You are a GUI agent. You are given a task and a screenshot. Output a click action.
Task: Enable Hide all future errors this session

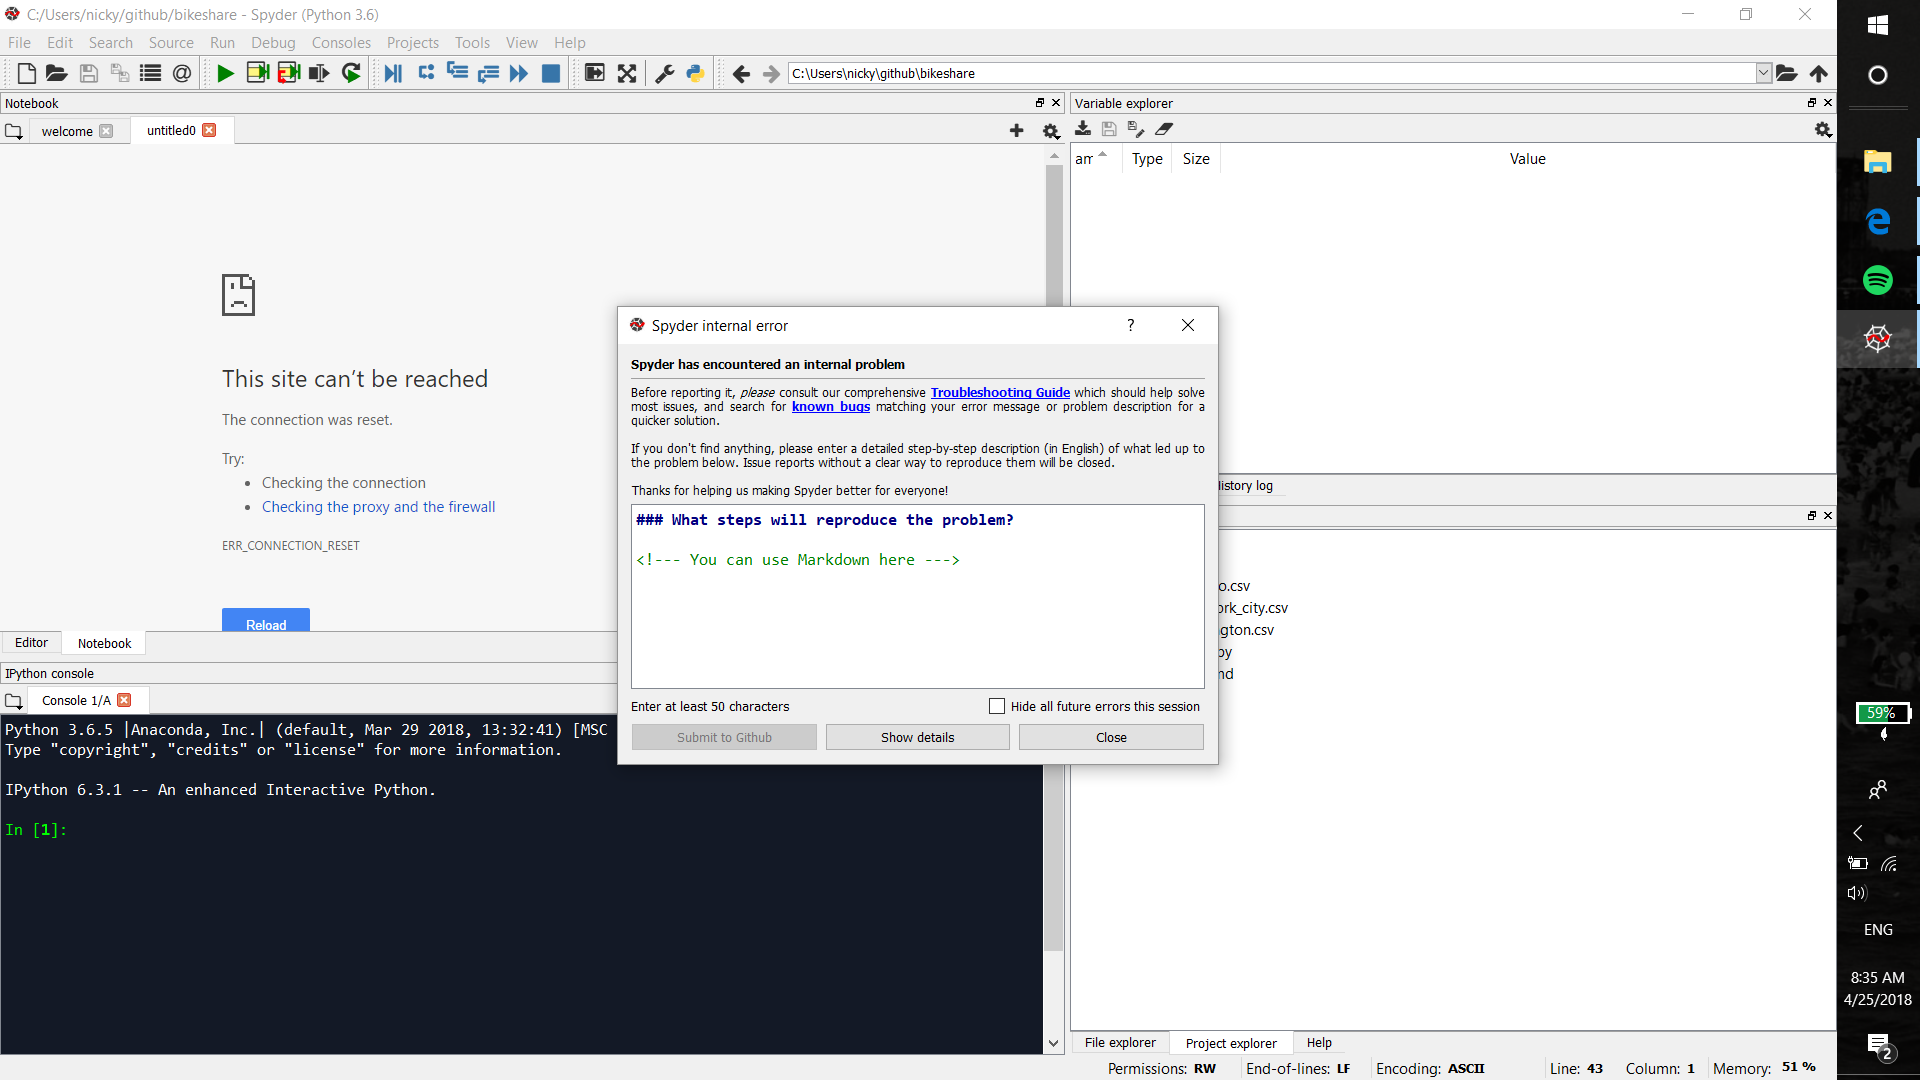[x=996, y=706]
